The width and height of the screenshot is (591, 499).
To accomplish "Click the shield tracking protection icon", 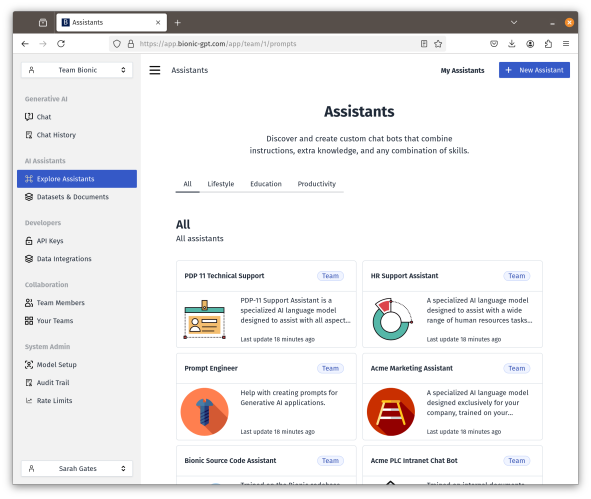I will pyautogui.click(x=117, y=44).
